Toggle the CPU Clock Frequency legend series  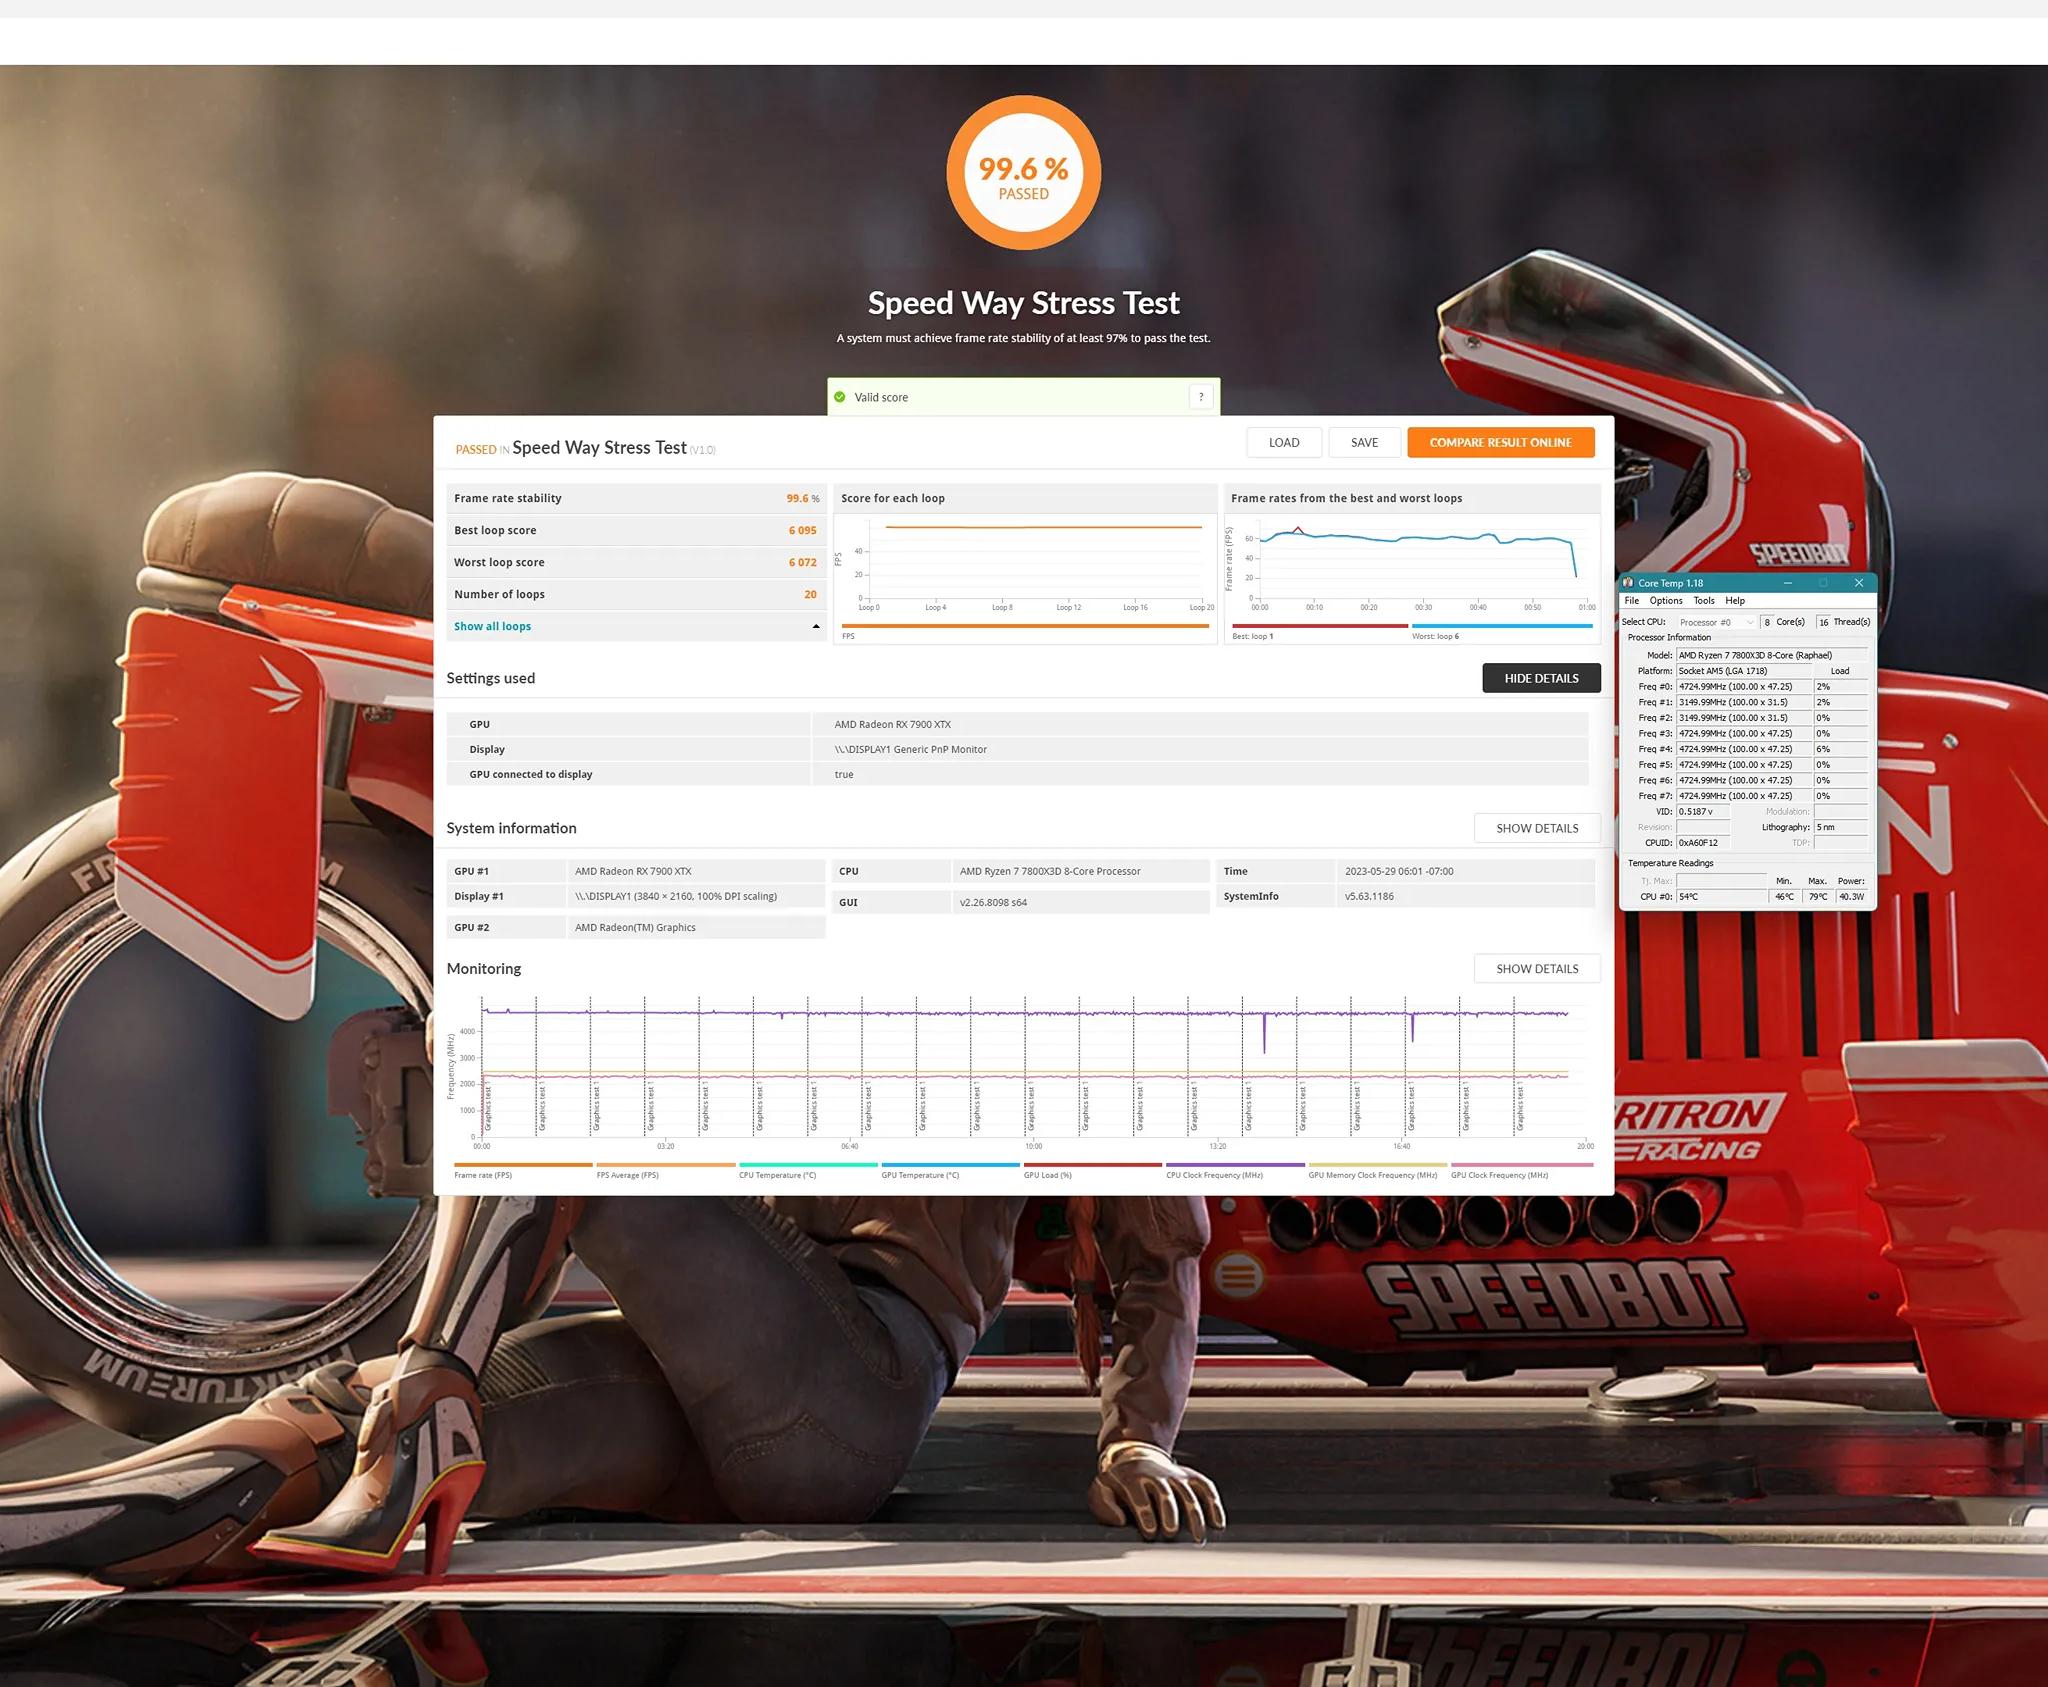[1235, 1170]
